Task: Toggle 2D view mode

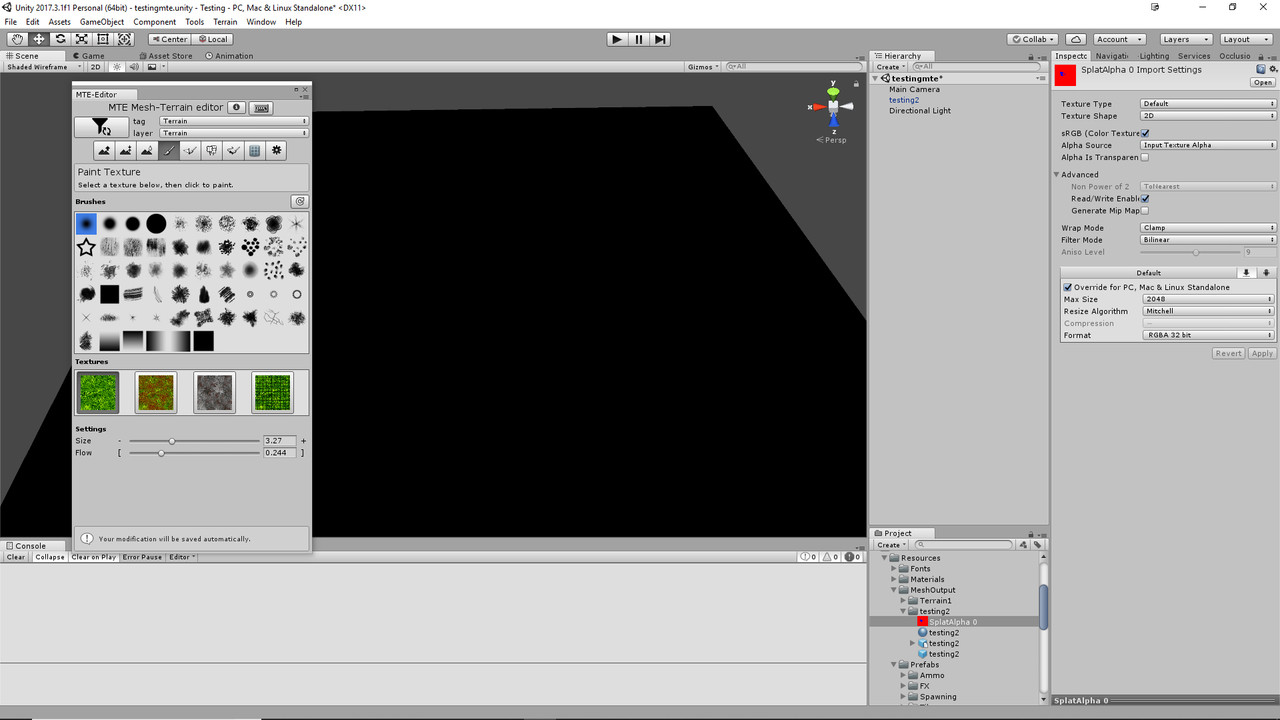Action: point(96,67)
